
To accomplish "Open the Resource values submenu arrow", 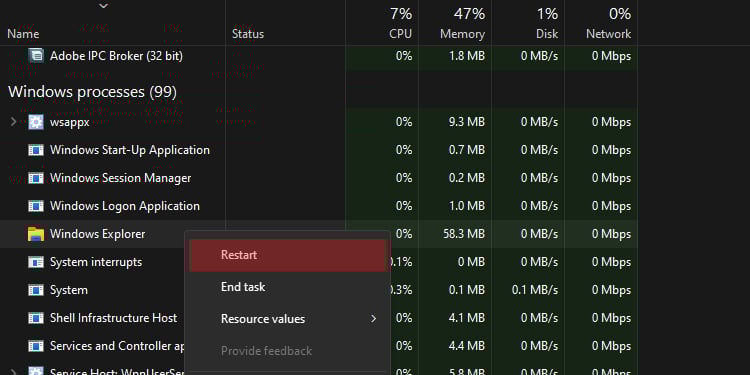I will (374, 319).
